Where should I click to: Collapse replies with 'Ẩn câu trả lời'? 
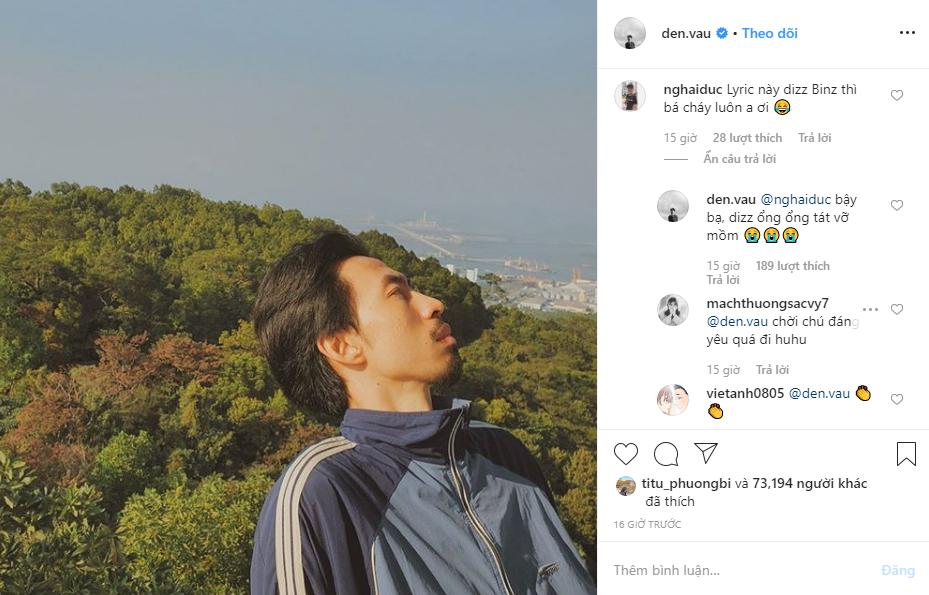coord(739,159)
